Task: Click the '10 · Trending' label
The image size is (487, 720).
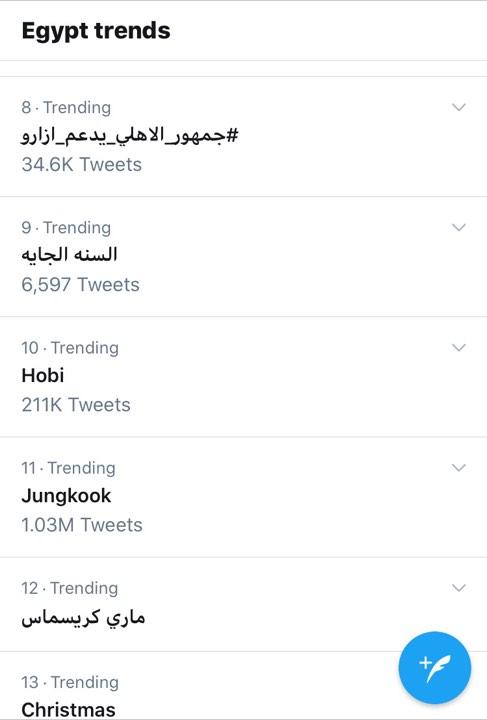Action: point(70,348)
